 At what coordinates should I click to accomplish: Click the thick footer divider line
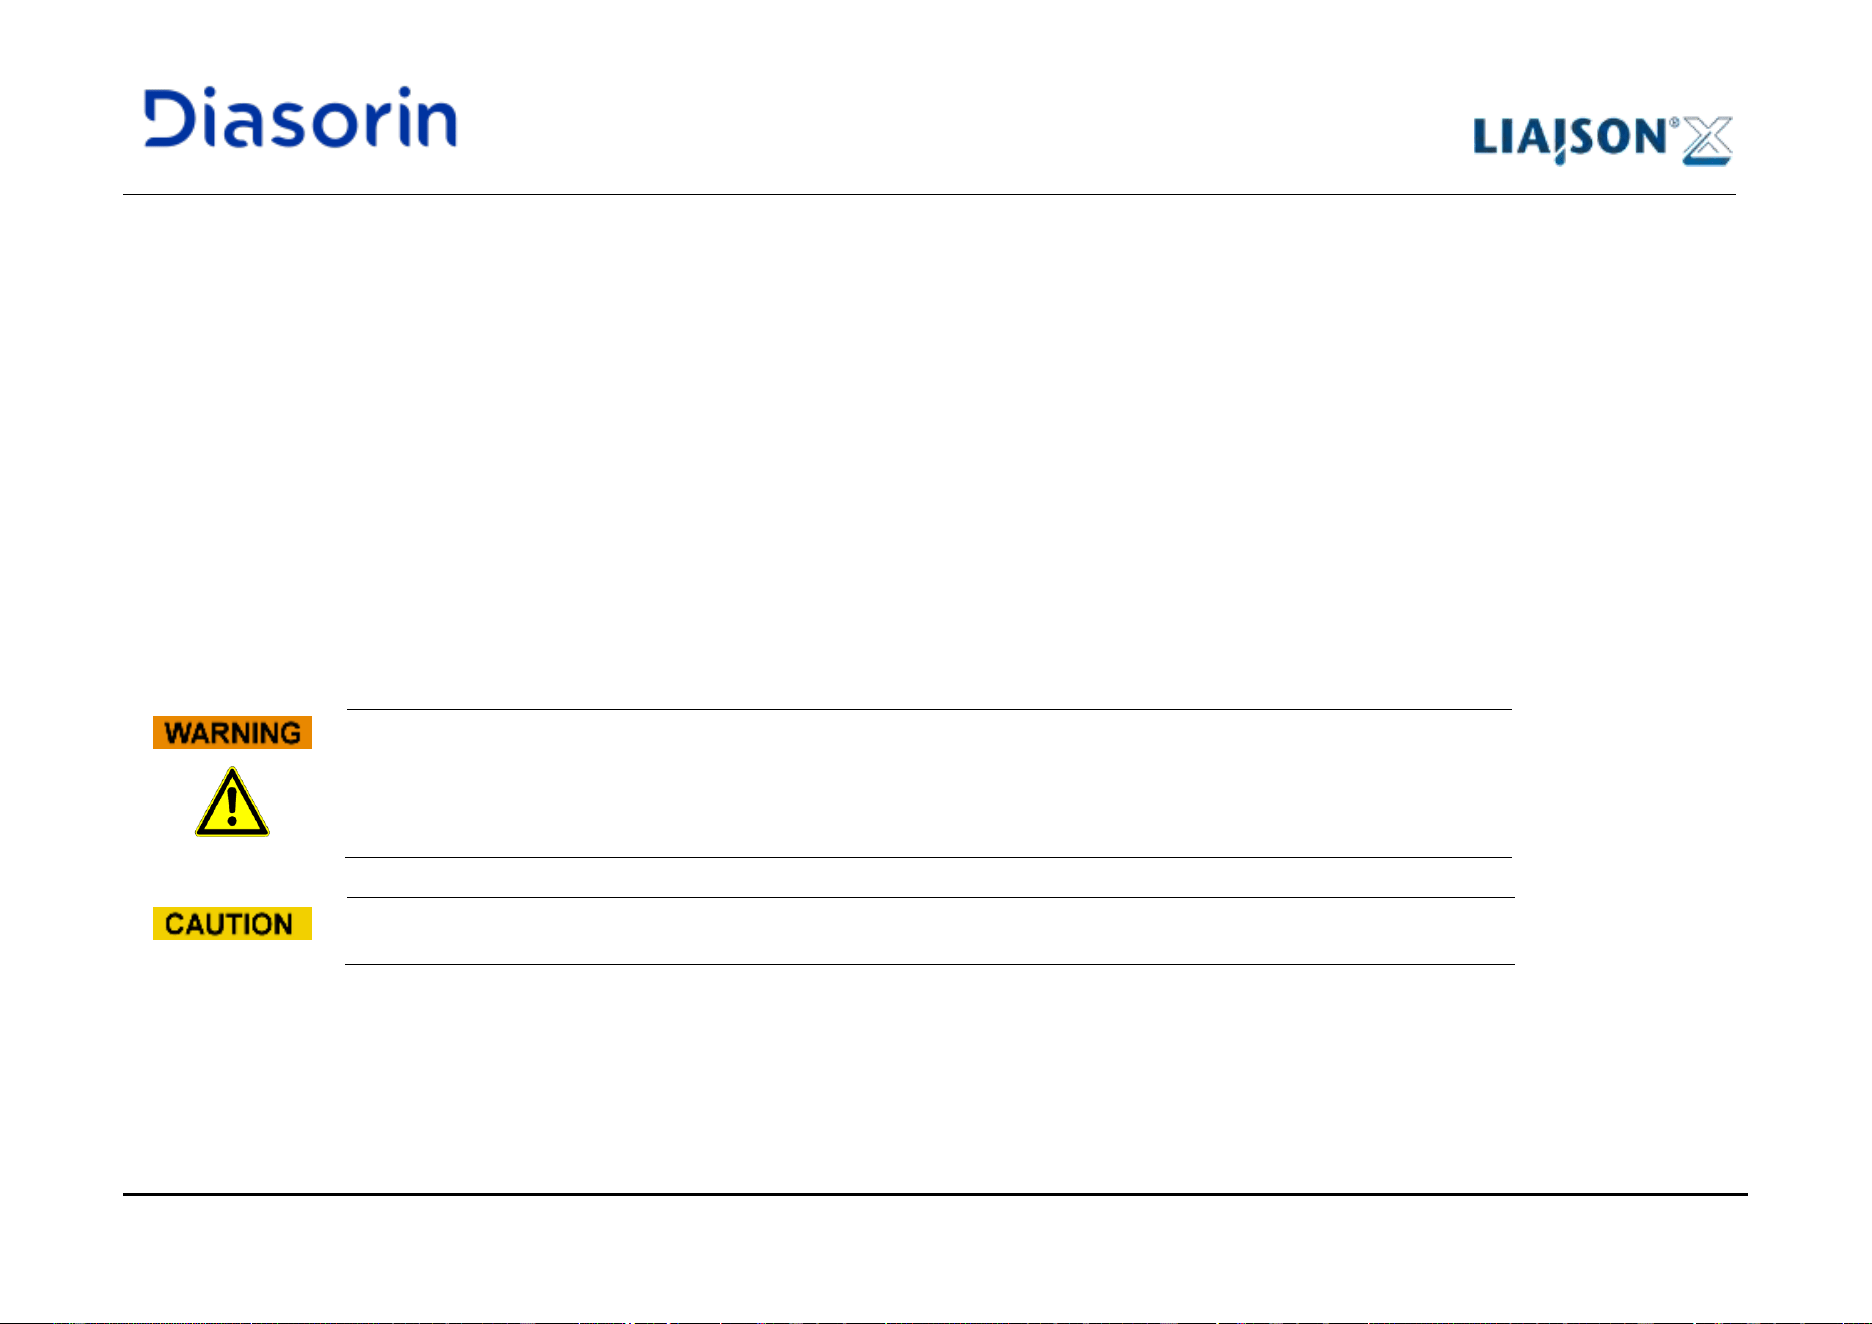pyautogui.click(x=935, y=1194)
